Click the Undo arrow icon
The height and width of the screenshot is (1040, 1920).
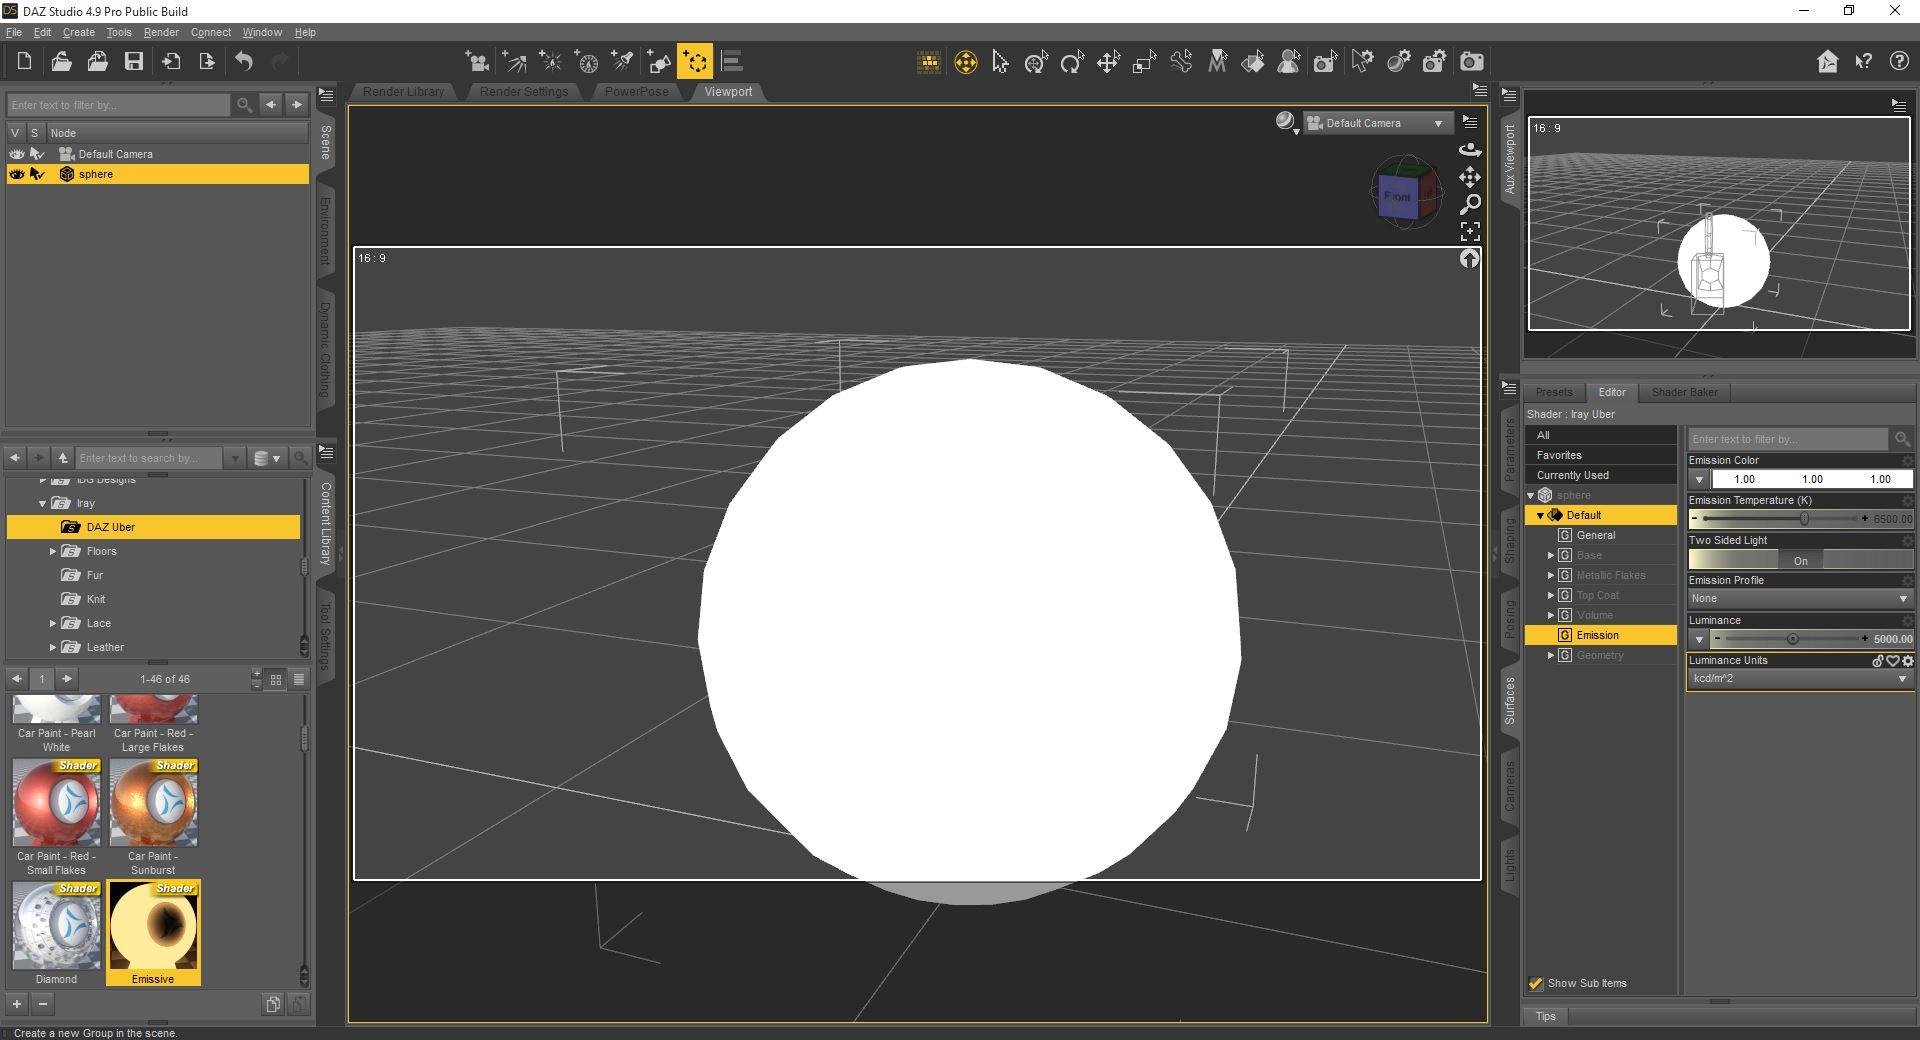tap(244, 62)
